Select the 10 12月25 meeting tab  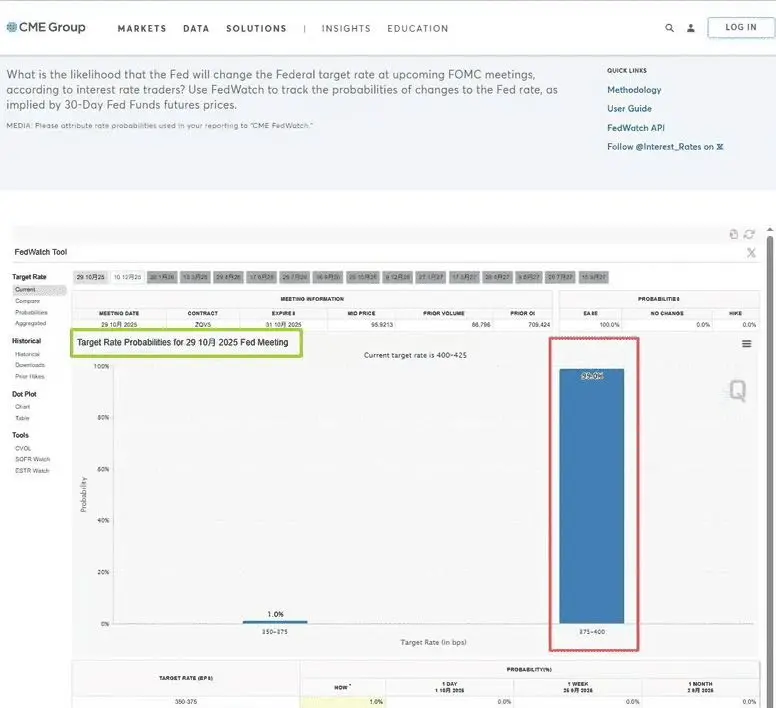coord(127,277)
